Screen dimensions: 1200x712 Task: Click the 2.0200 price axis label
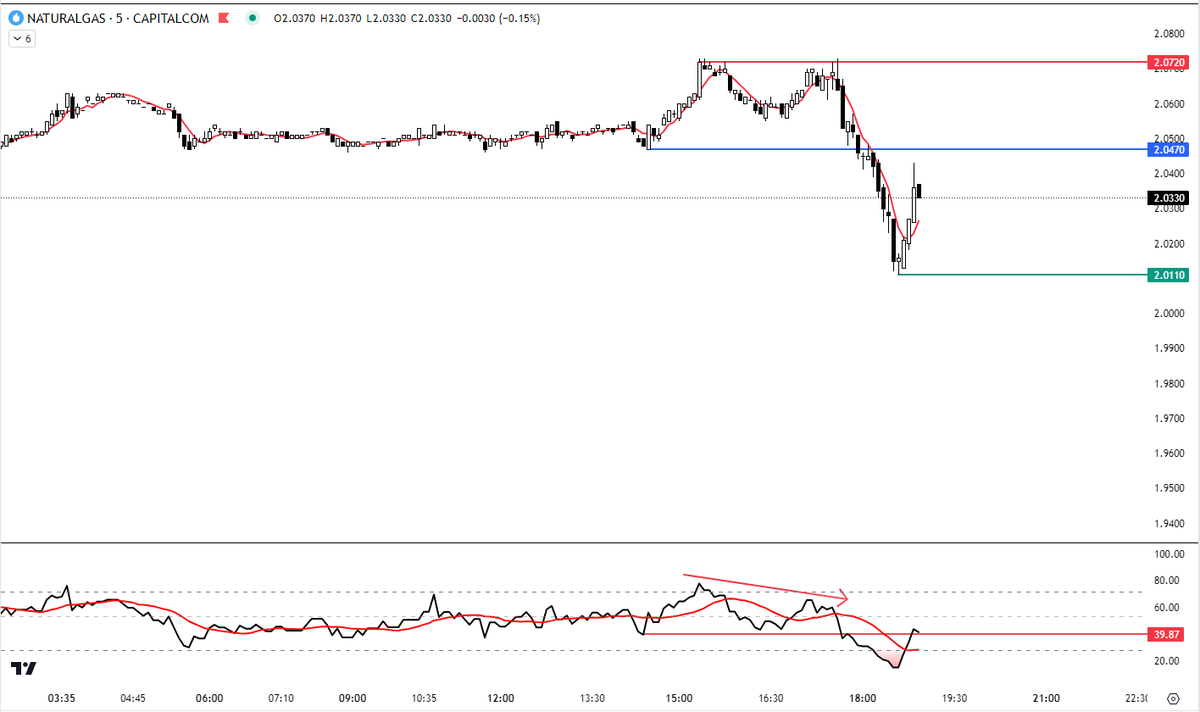point(1169,244)
